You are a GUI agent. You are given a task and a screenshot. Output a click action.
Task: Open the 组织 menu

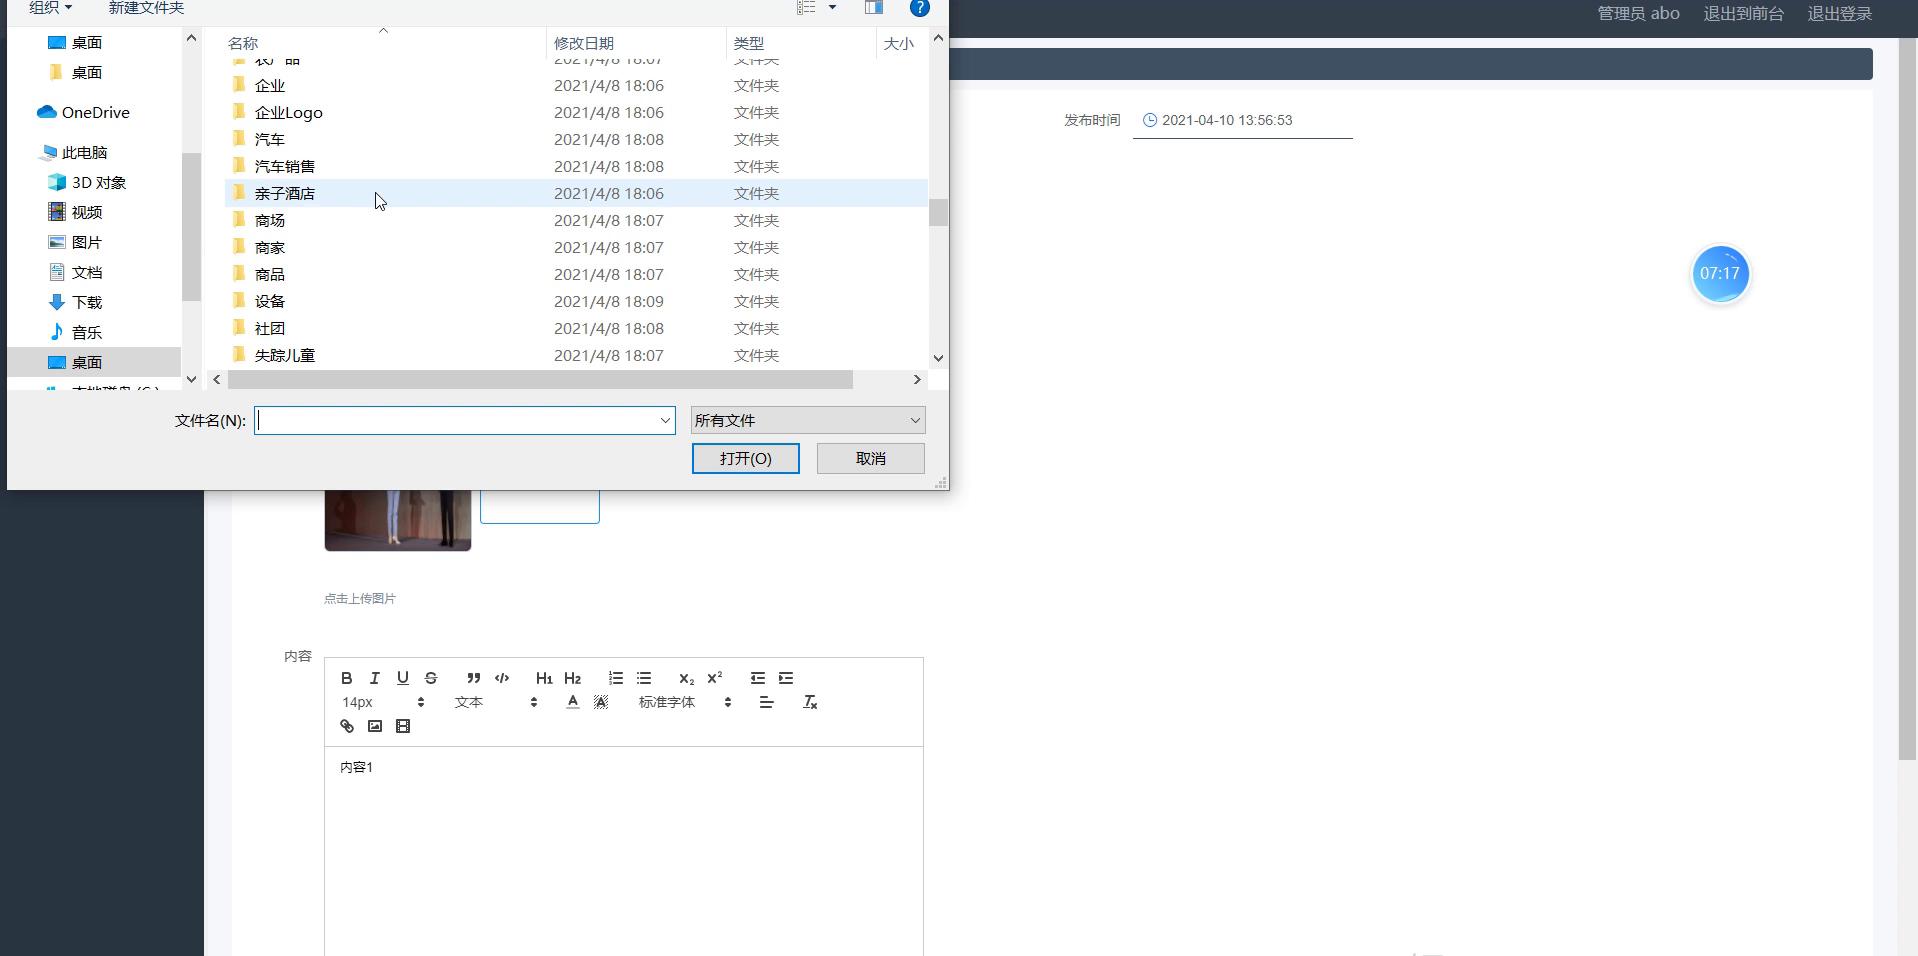pos(50,8)
